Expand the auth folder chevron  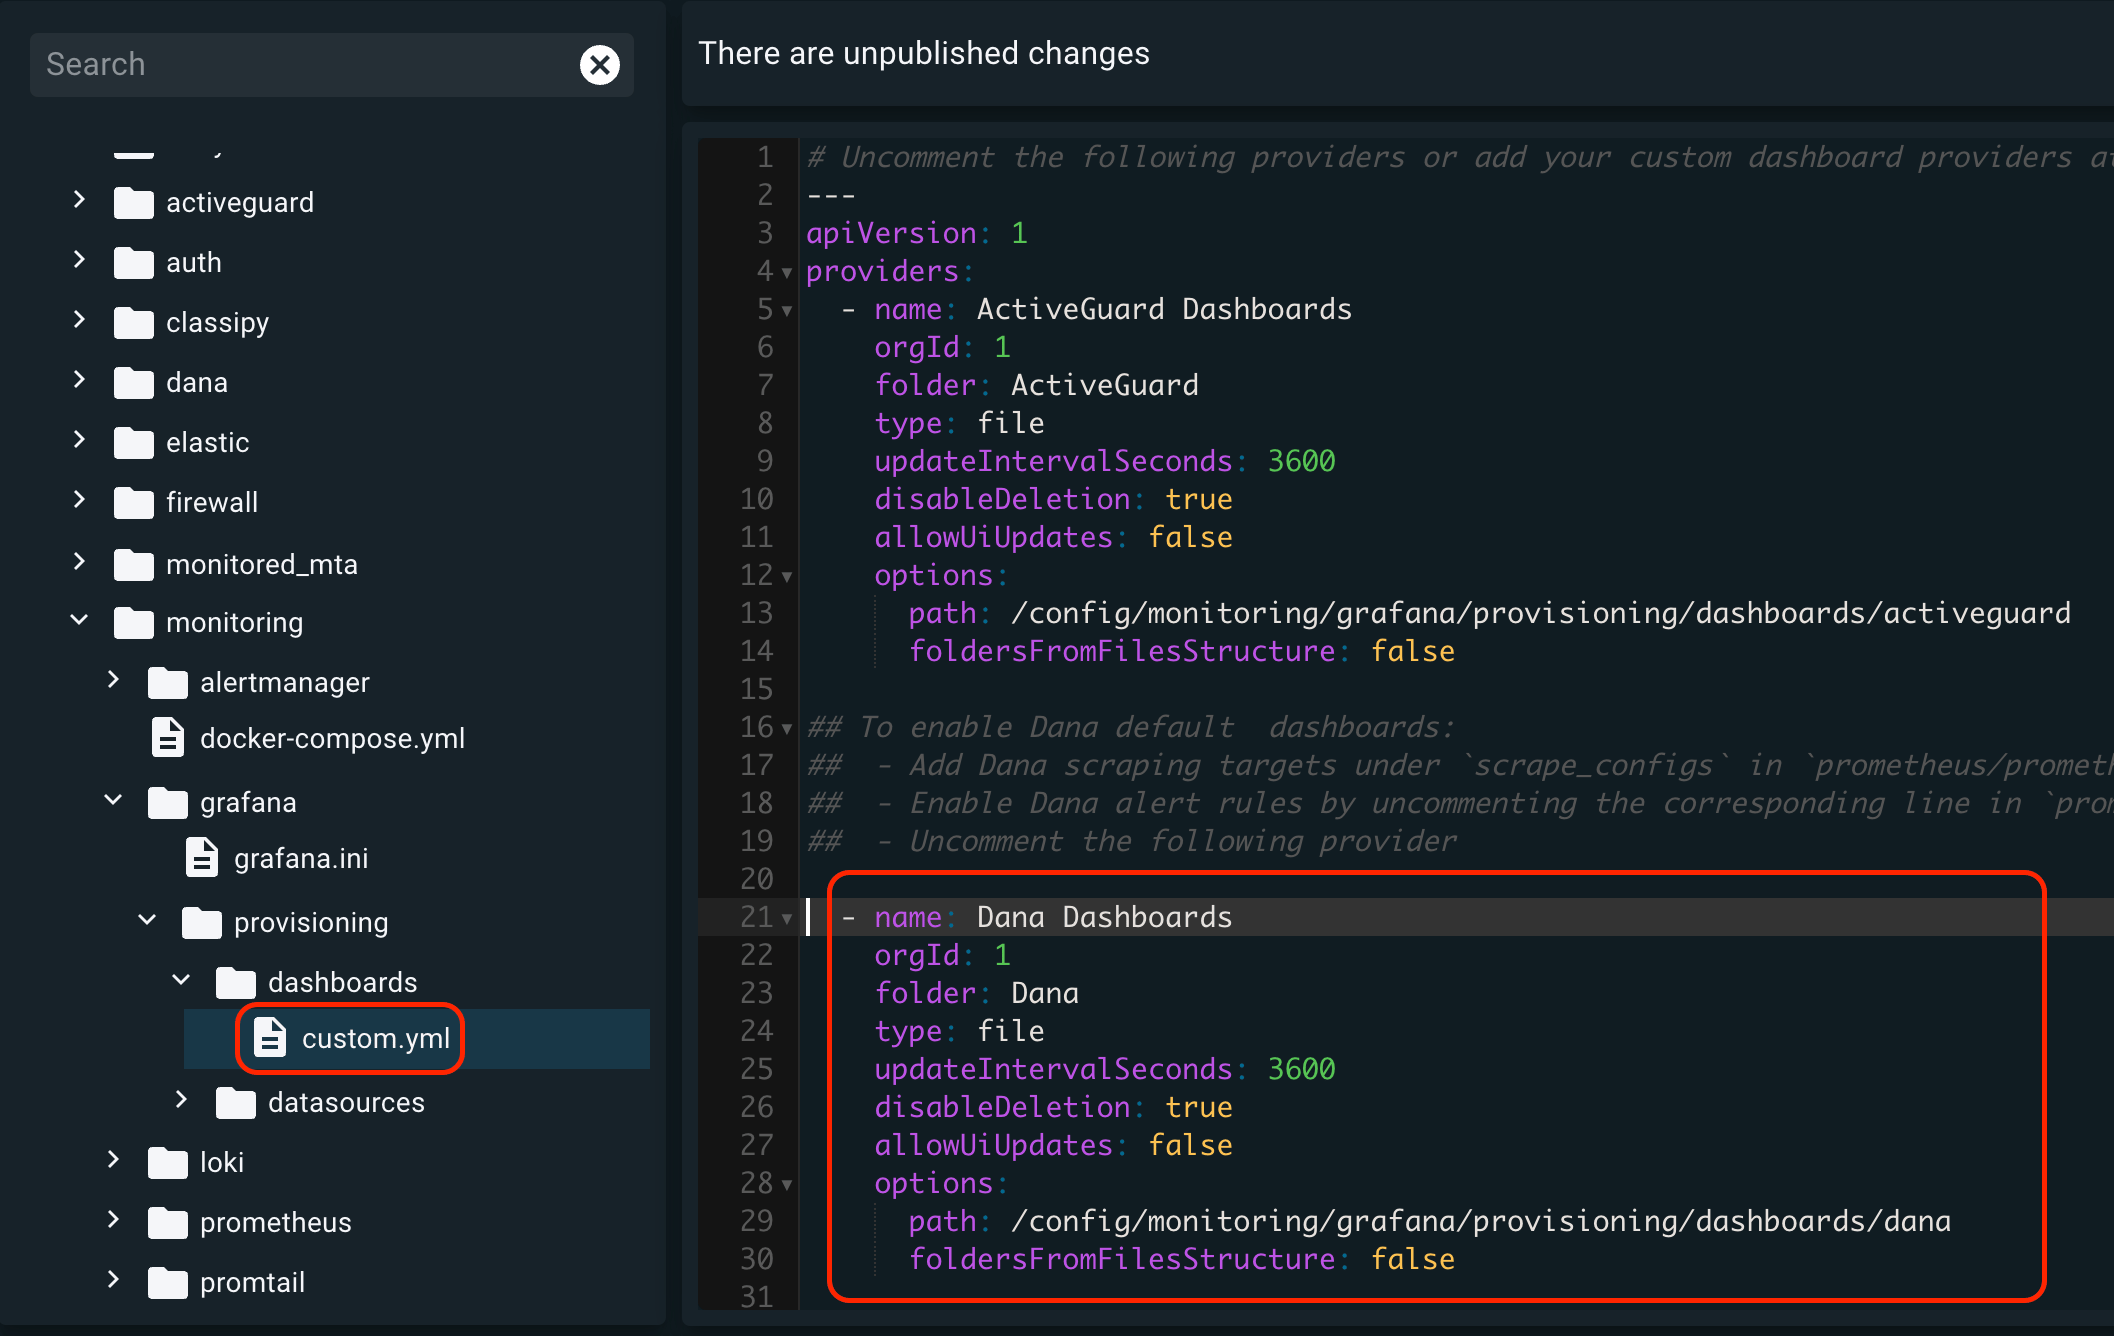[80, 261]
